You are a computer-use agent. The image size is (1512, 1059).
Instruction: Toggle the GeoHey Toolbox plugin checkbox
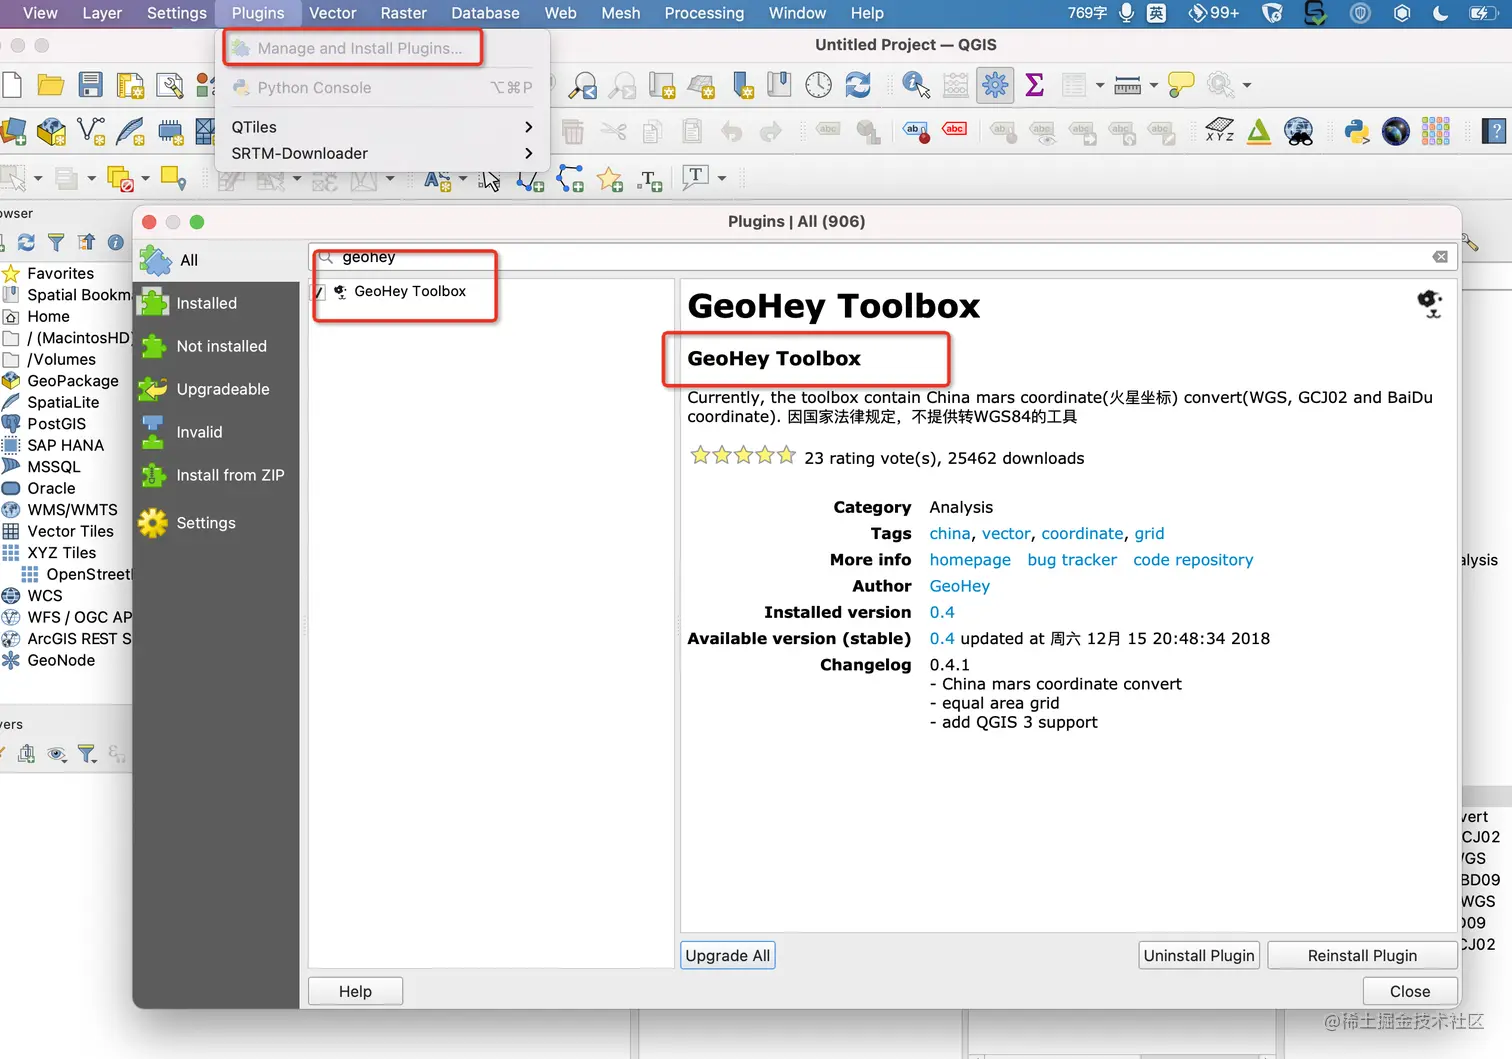[x=319, y=292]
